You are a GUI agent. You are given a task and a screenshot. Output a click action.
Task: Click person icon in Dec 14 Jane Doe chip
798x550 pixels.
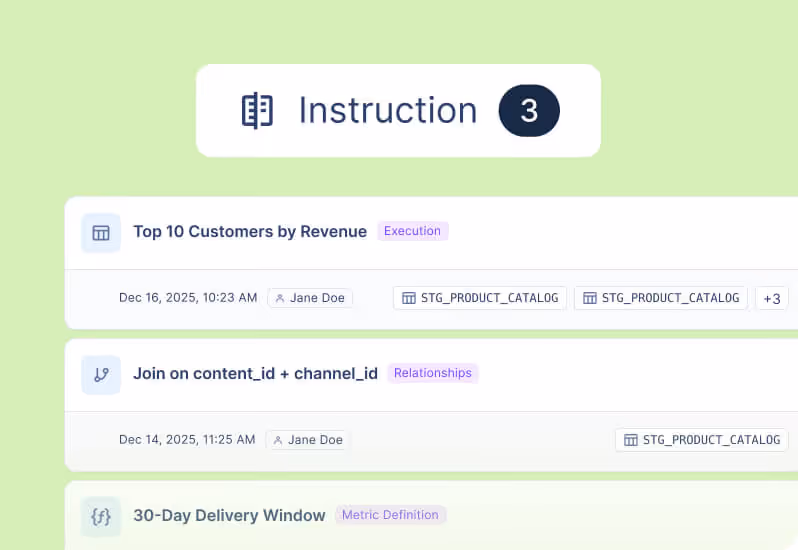(278, 440)
